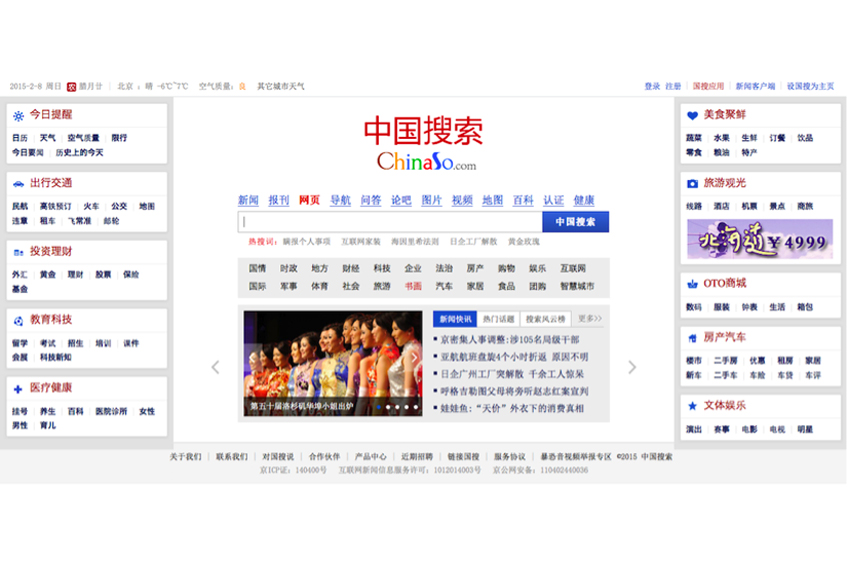
Task: Open 国搜应用 link in top bar
Action: tap(708, 86)
